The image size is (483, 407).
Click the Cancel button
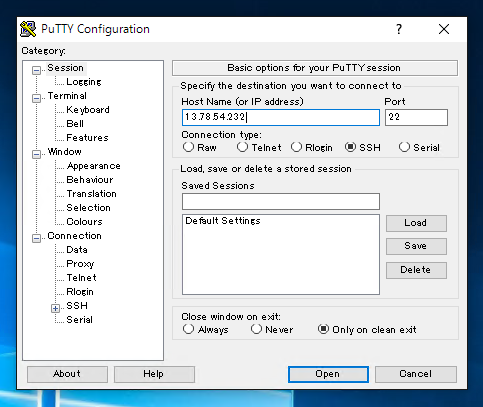point(416,374)
